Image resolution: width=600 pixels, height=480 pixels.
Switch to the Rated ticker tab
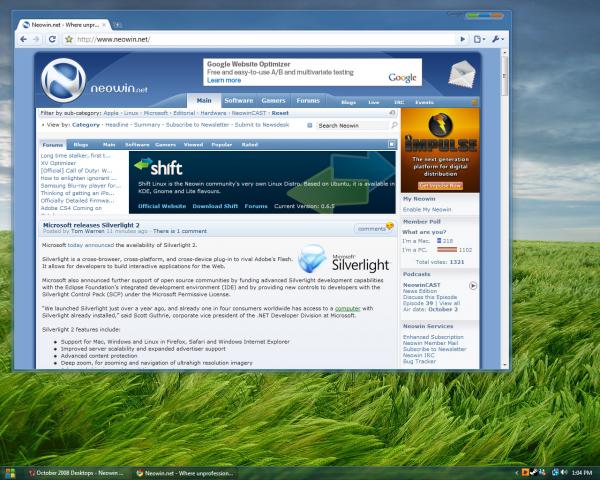[249, 145]
